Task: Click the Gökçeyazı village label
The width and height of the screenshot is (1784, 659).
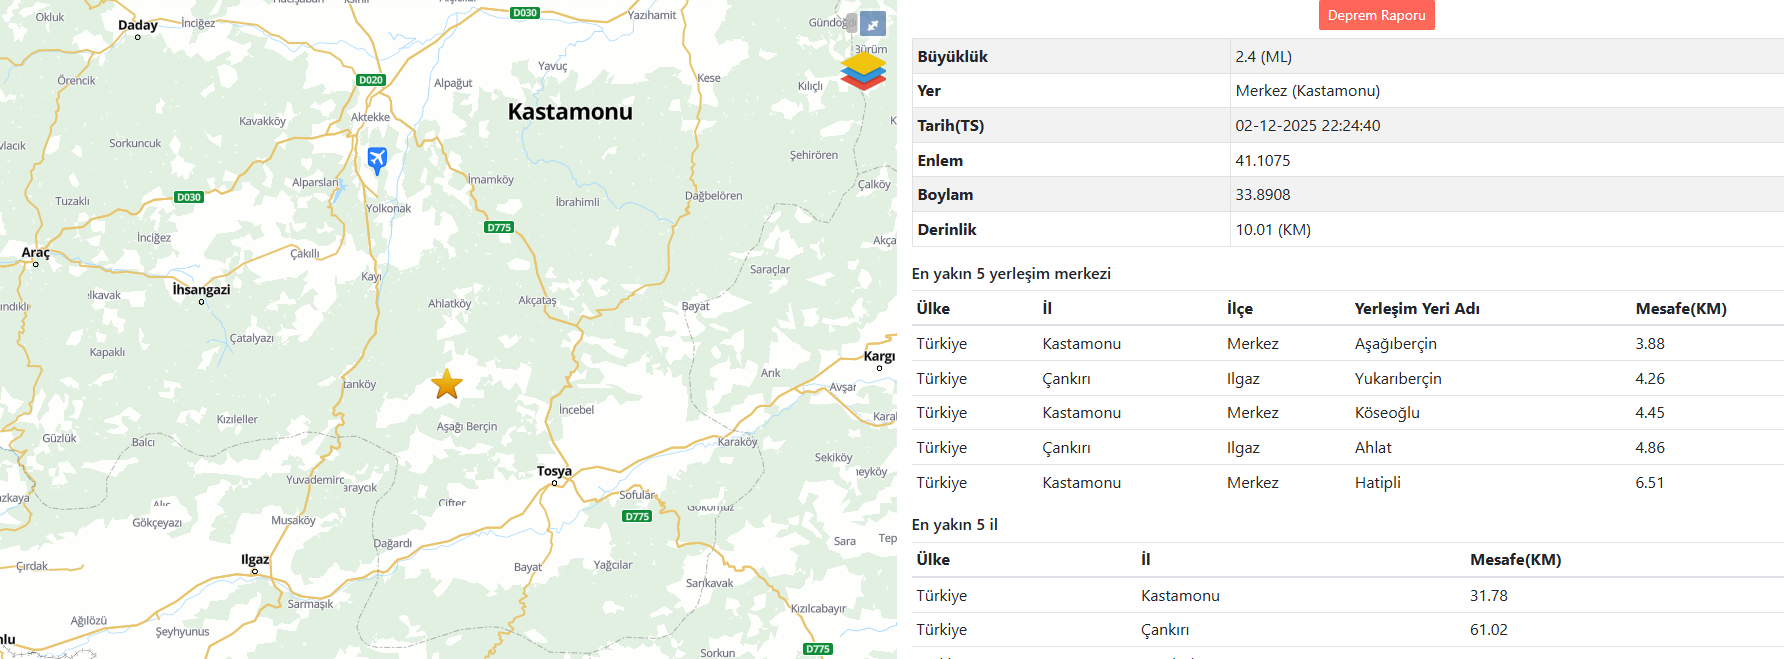Action: tap(157, 523)
